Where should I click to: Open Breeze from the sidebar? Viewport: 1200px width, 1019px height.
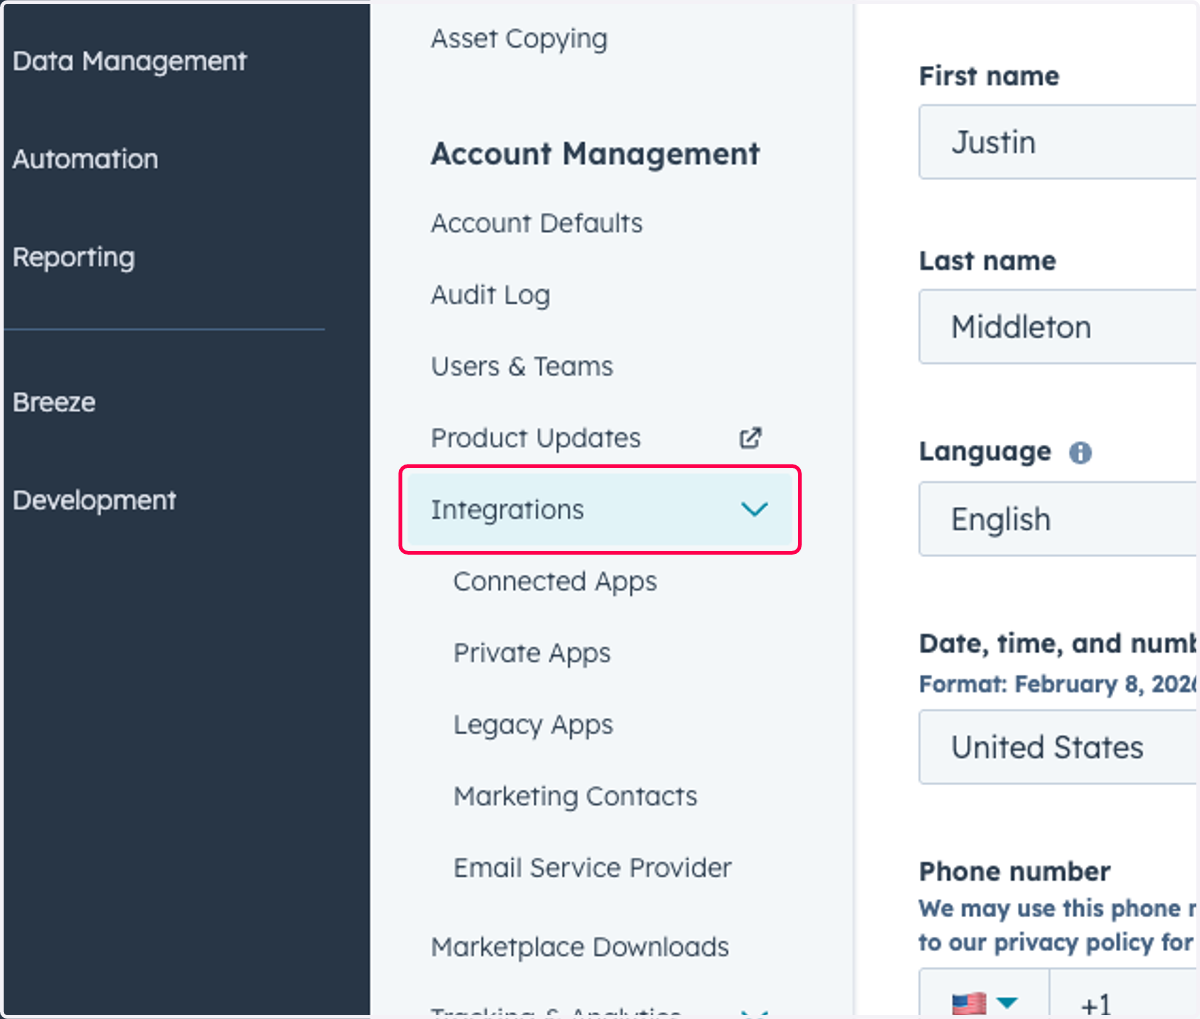[x=54, y=402]
